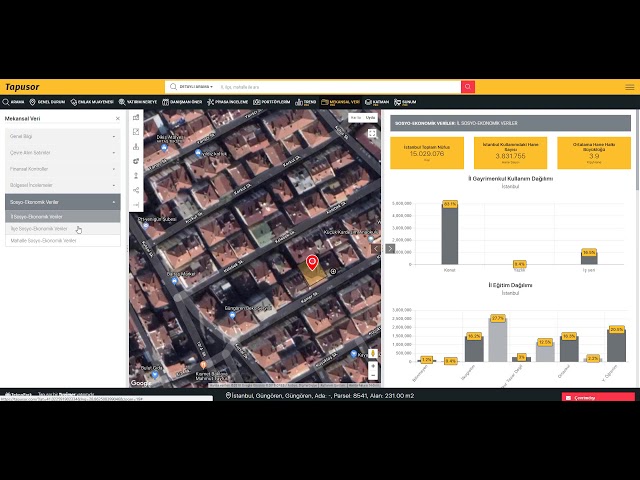Screen dimensions: 640x480
Task: Open the Katman menu
Action: tap(377, 102)
